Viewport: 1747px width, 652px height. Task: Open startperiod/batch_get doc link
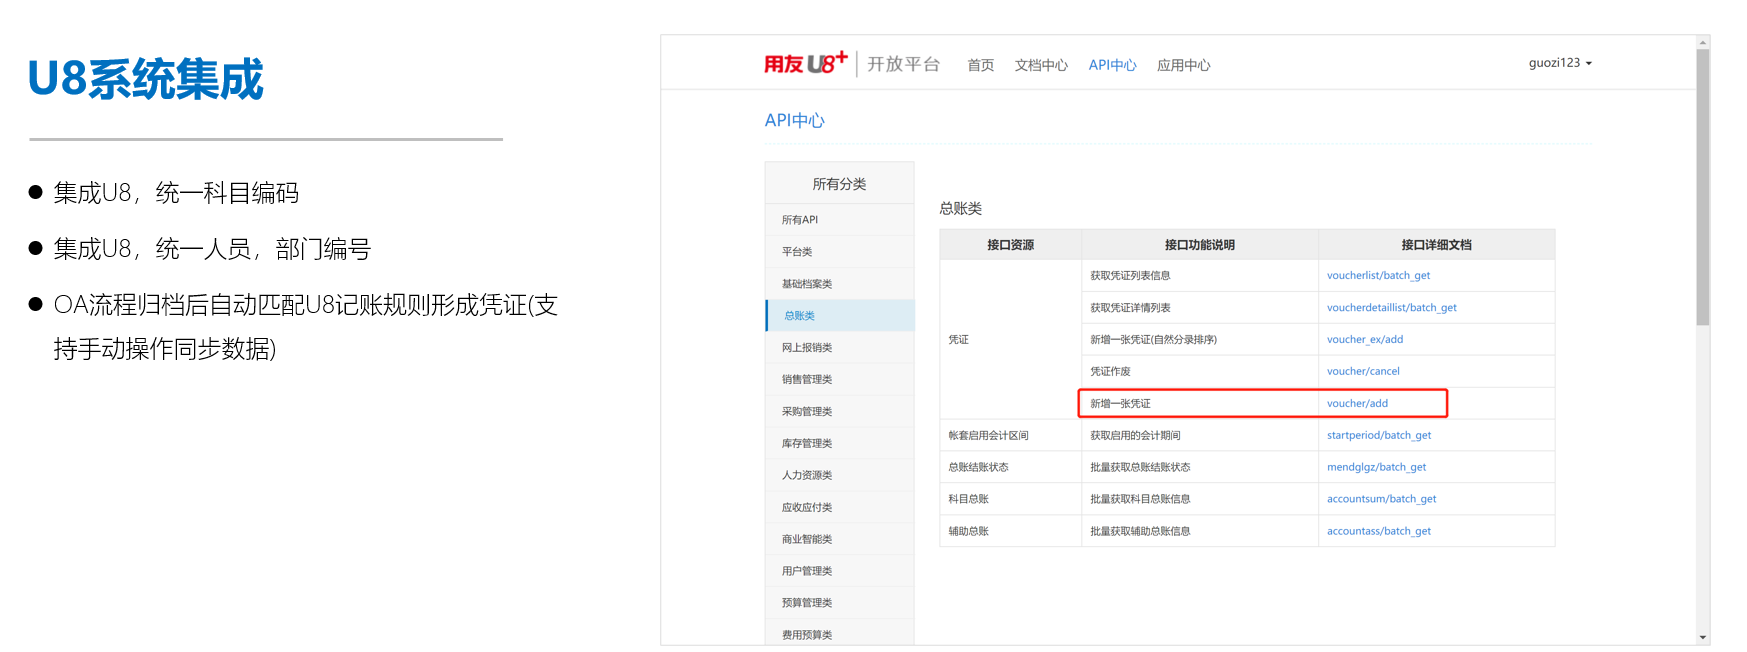tap(1379, 435)
